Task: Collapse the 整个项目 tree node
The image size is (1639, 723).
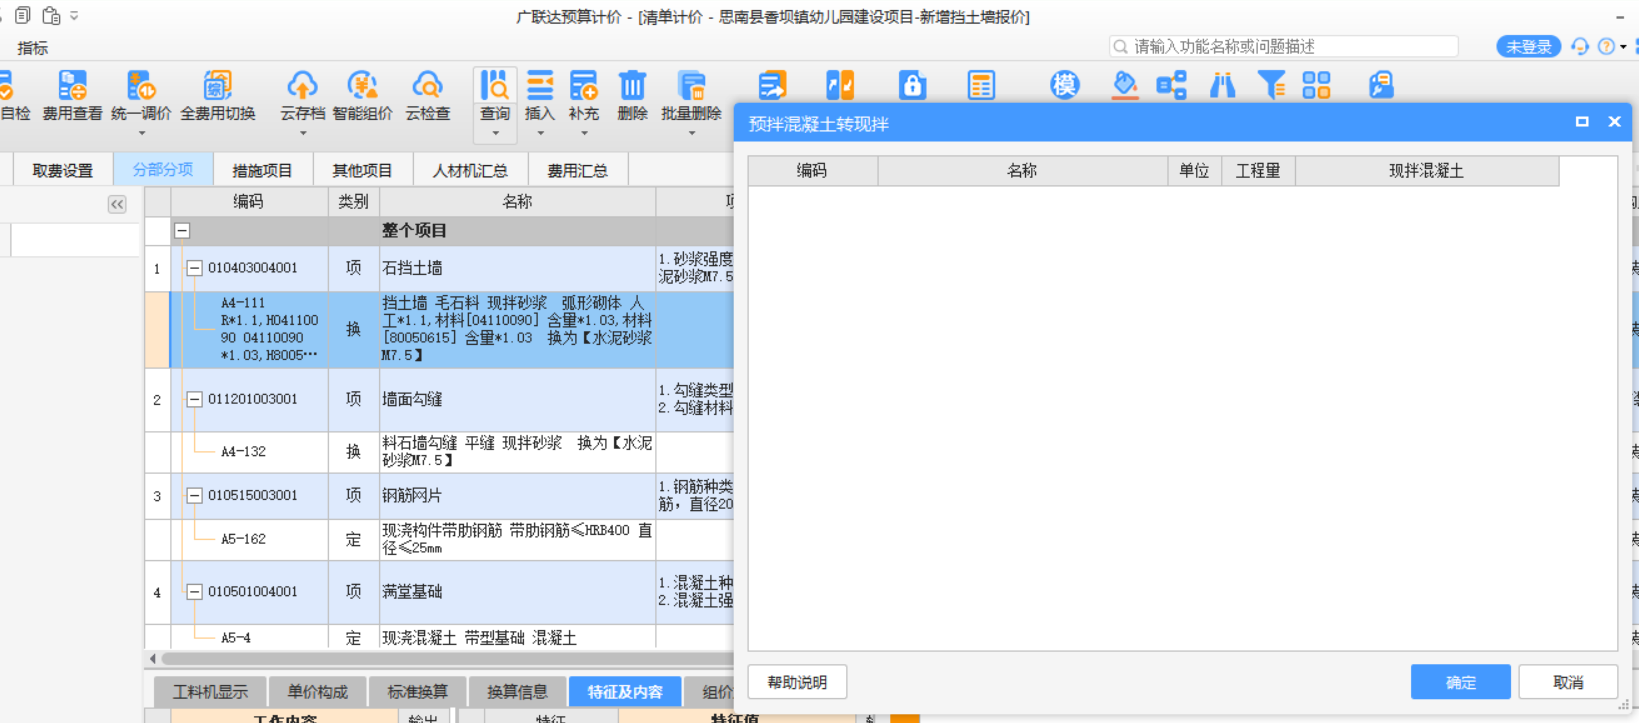Action: (182, 231)
